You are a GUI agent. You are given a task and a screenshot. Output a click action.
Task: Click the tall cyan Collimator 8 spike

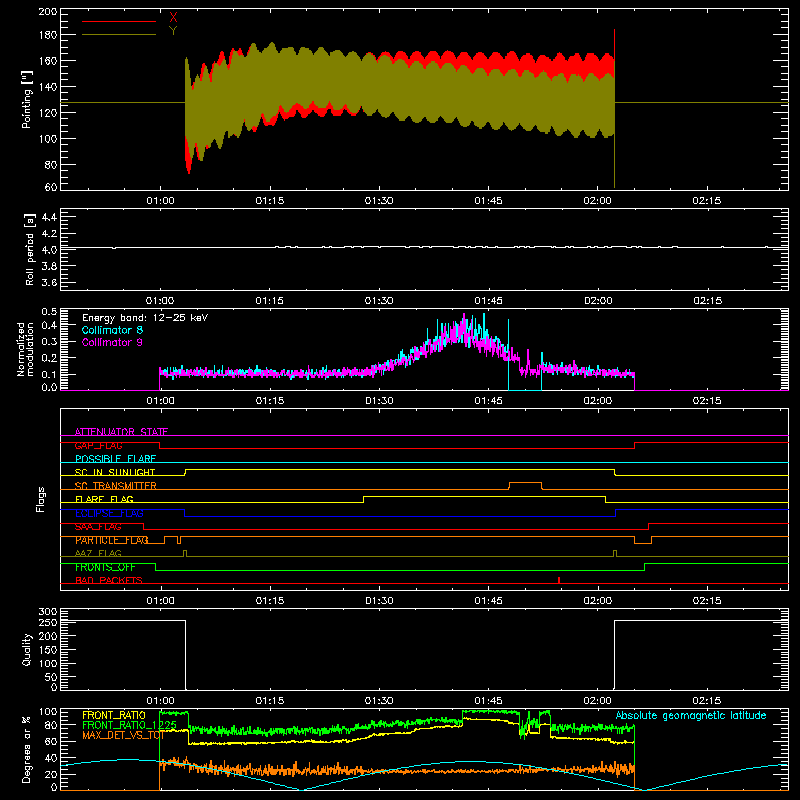(508, 354)
